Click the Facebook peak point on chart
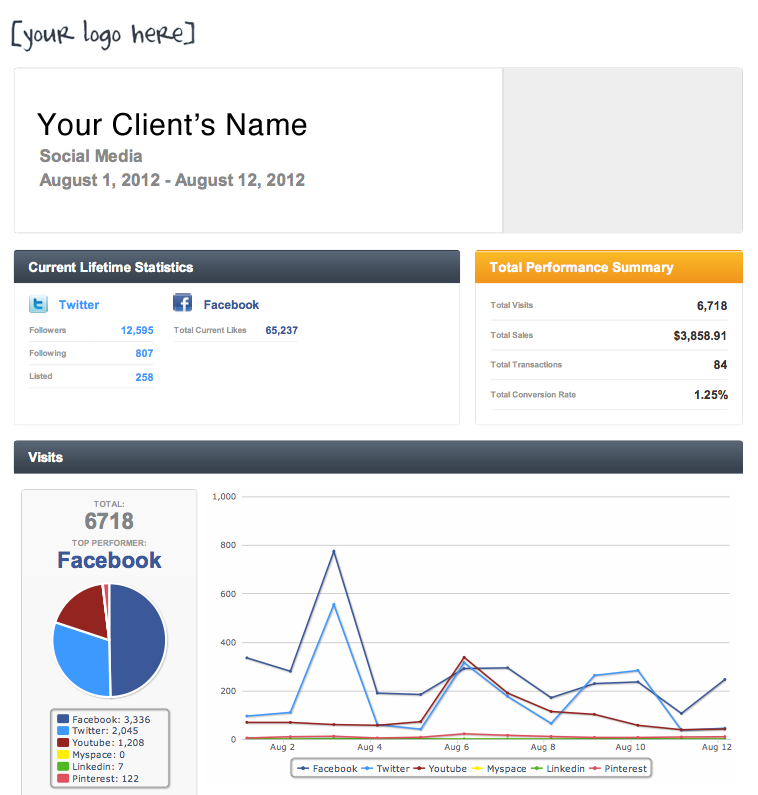 334,551
